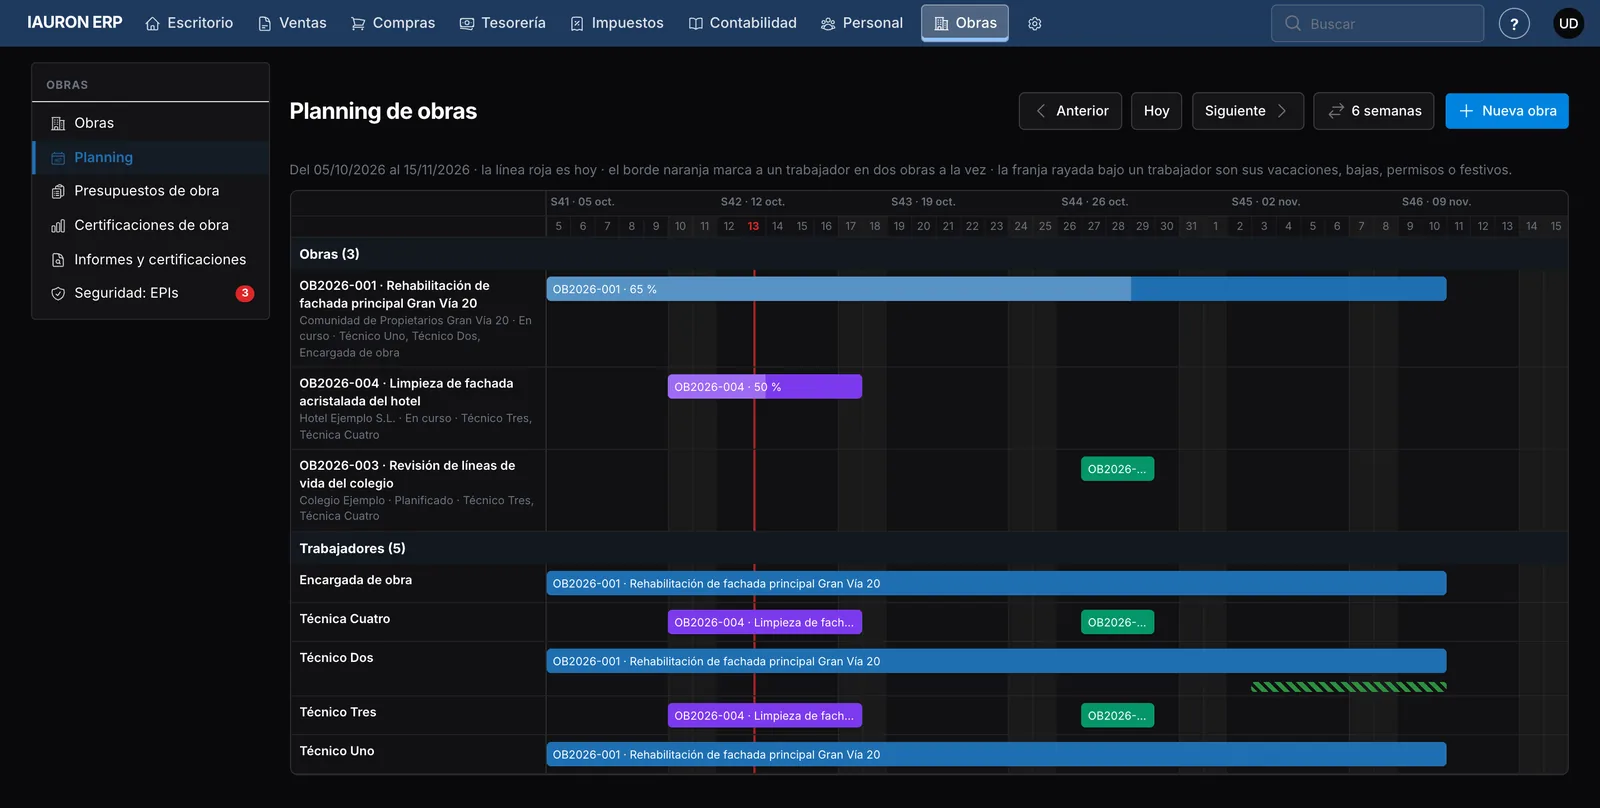Select the Obras top menu tab

(x=965, y=23)
